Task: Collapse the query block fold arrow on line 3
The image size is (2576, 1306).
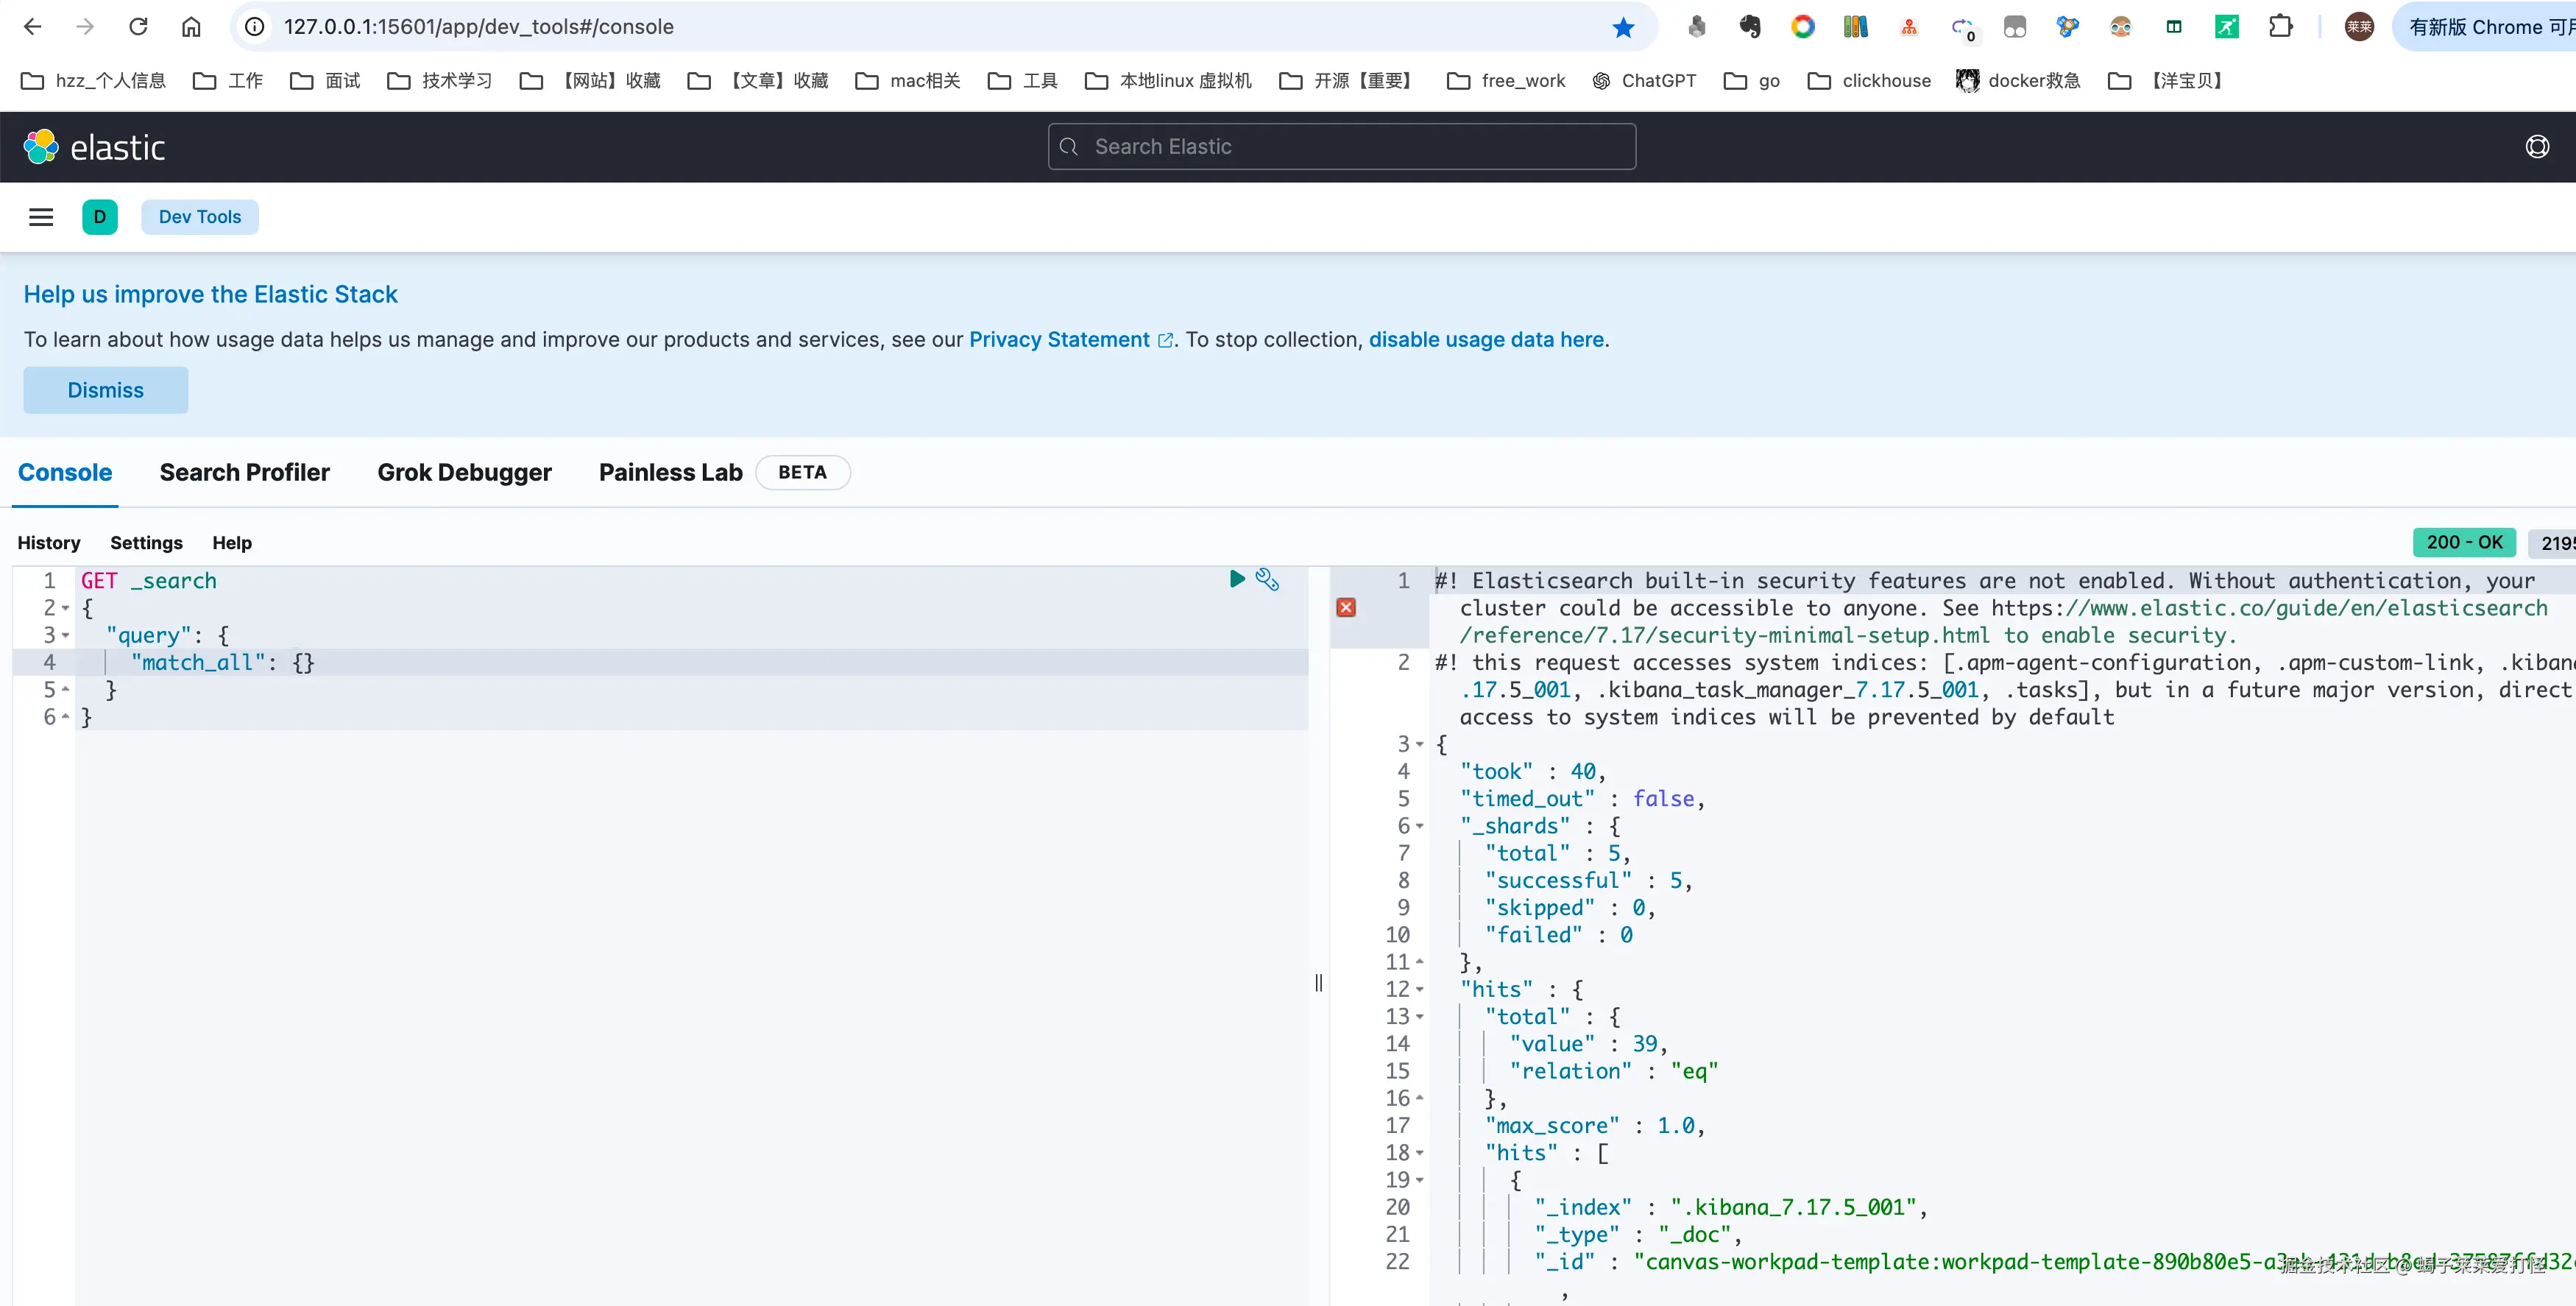Action: (66, 635)
